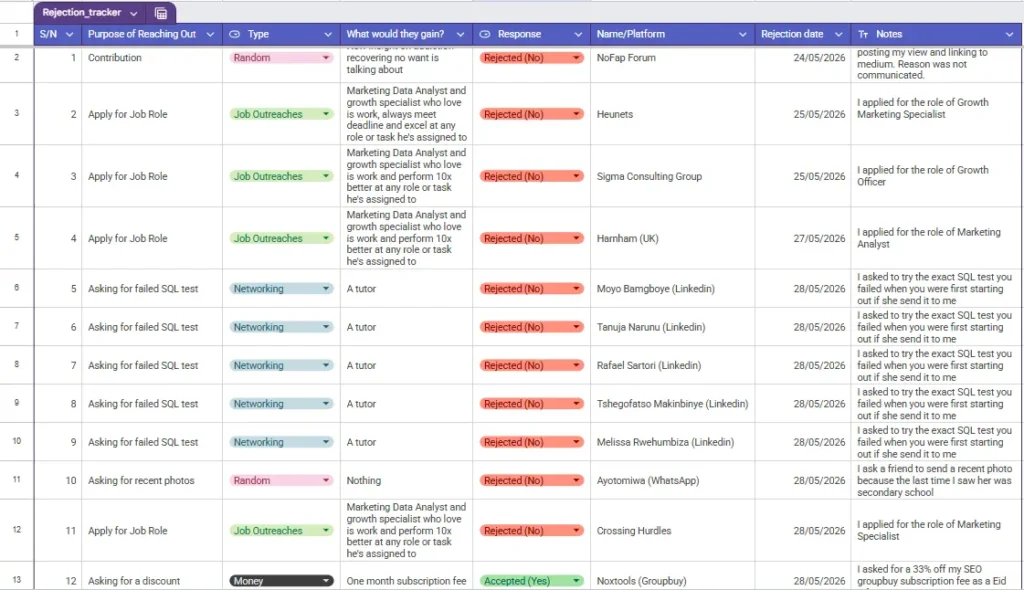Open Rejected (No) chip for Moyo Bamgboye
This screenshot has height=590, width=1024.
[x=531, y=289]
